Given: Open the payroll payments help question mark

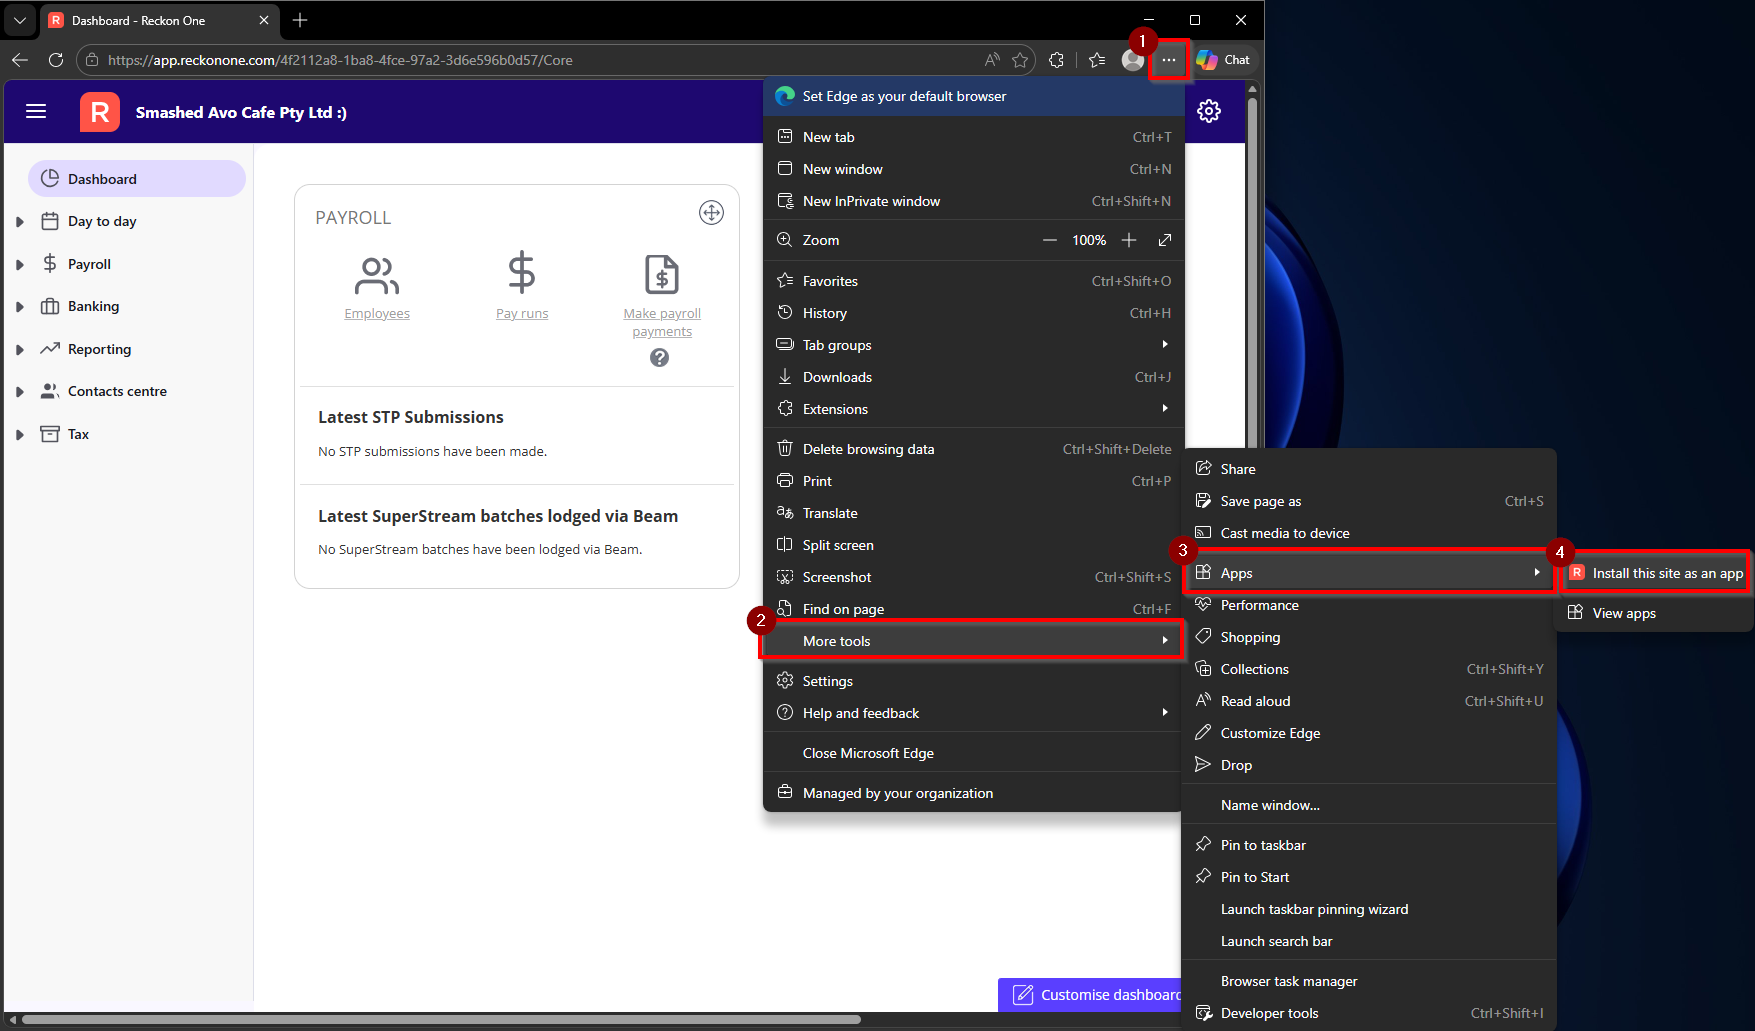Looking at the screenshot, I should (659, 357).
